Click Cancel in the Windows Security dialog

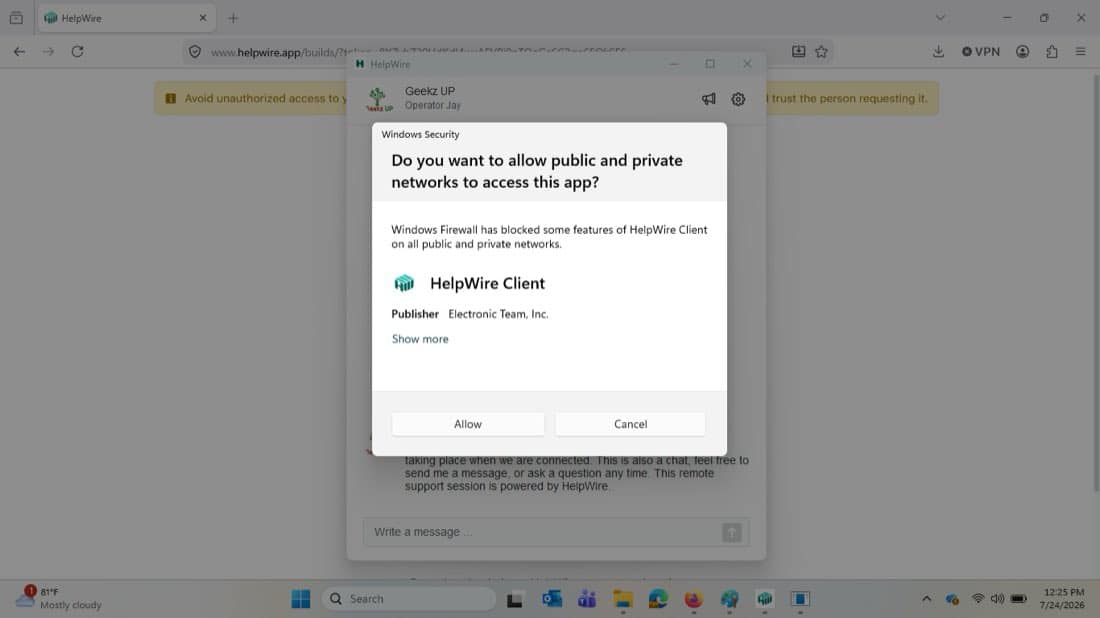click(x=630, y=424)
